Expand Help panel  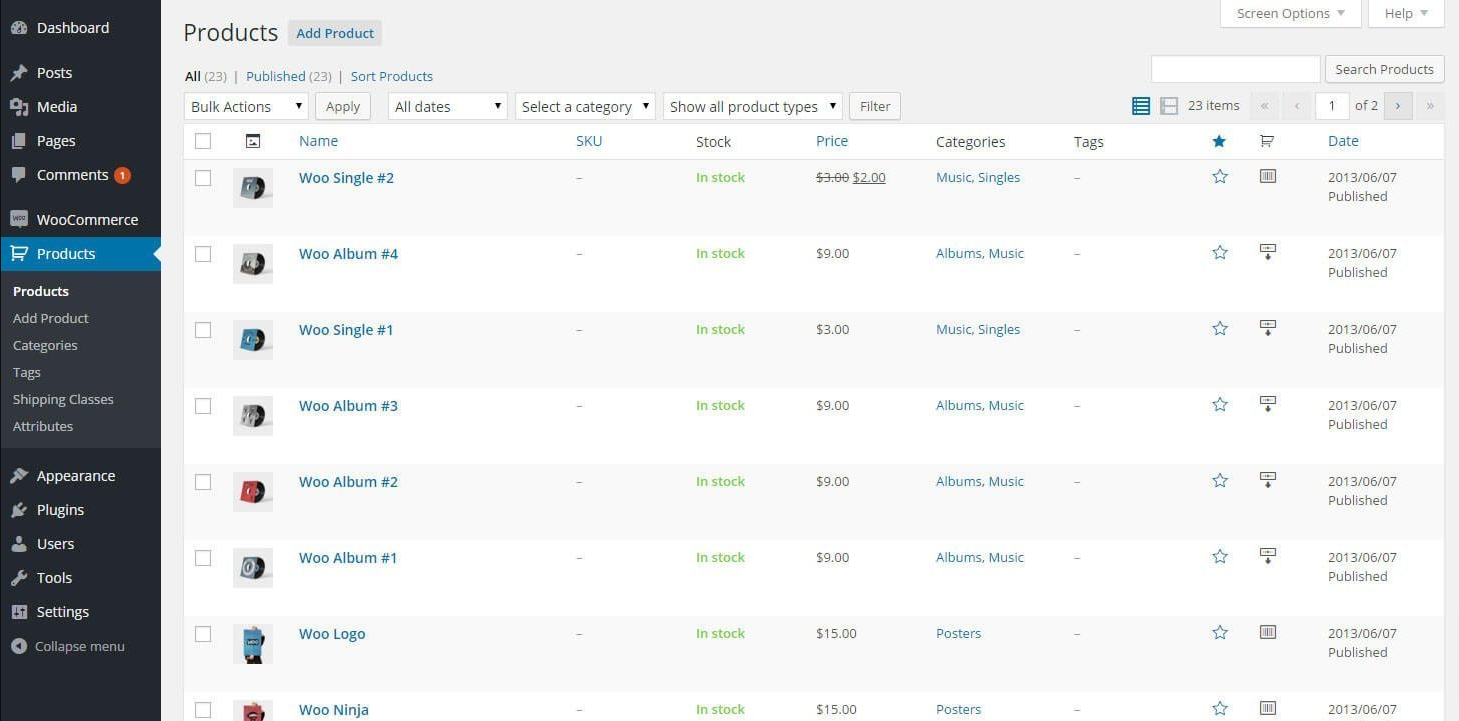tap(1406, 13)
